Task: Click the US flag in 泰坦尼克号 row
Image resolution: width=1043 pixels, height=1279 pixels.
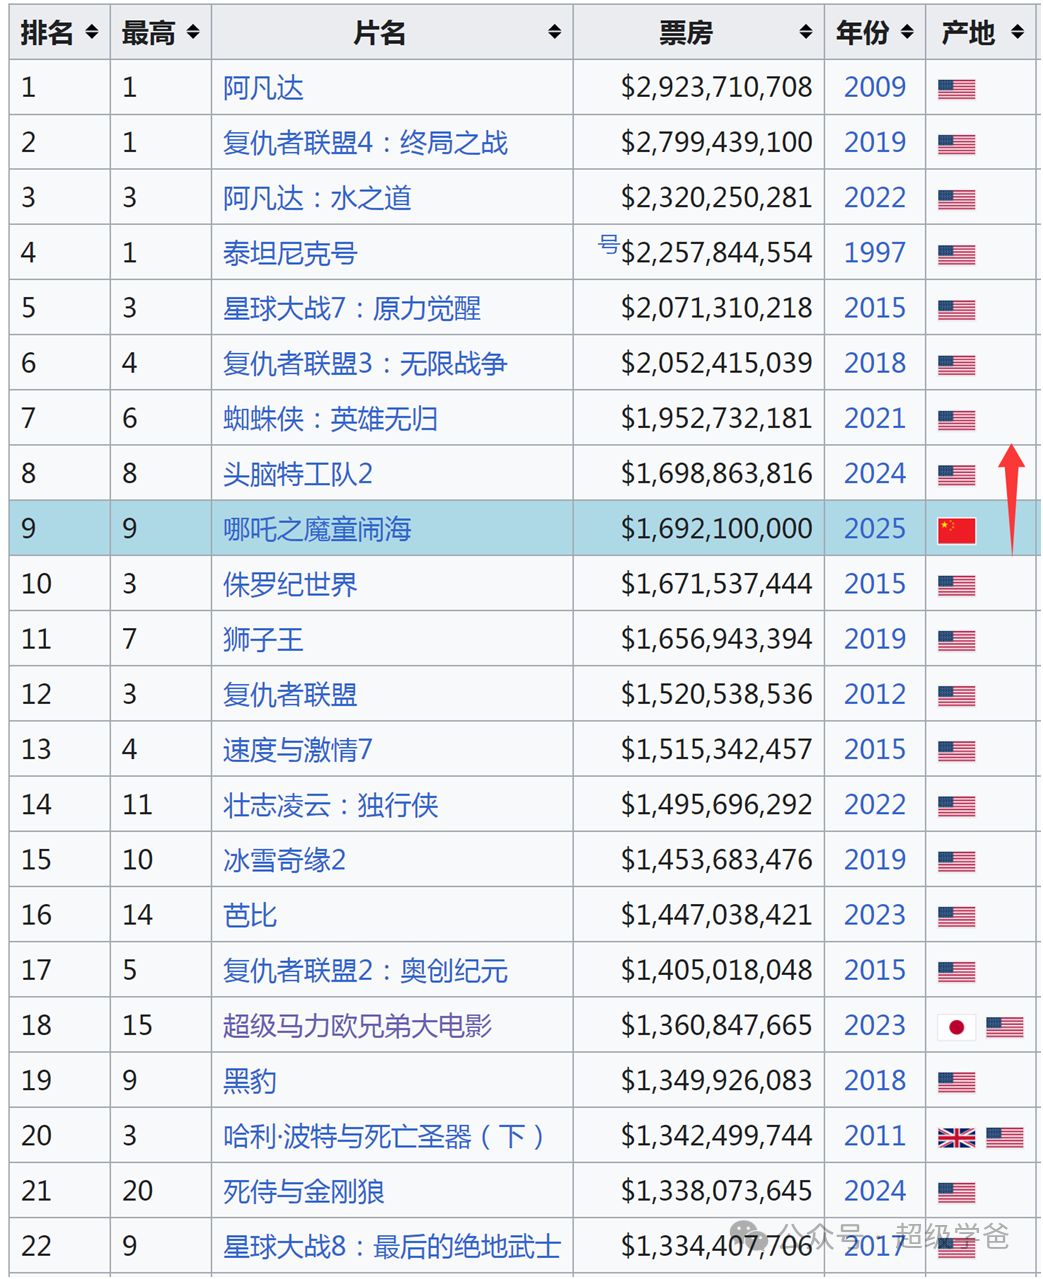Action: tap(957, 255)
